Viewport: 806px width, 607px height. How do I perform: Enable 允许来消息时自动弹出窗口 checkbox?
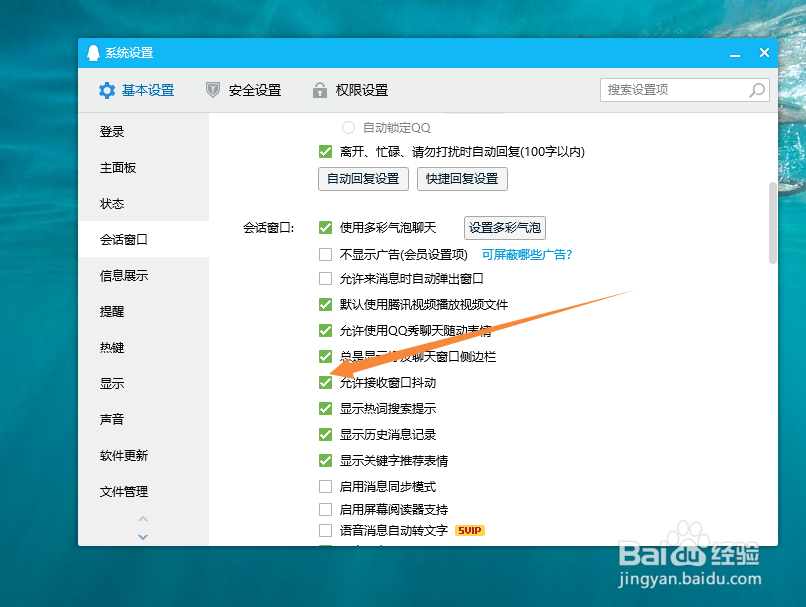[325, 279]
